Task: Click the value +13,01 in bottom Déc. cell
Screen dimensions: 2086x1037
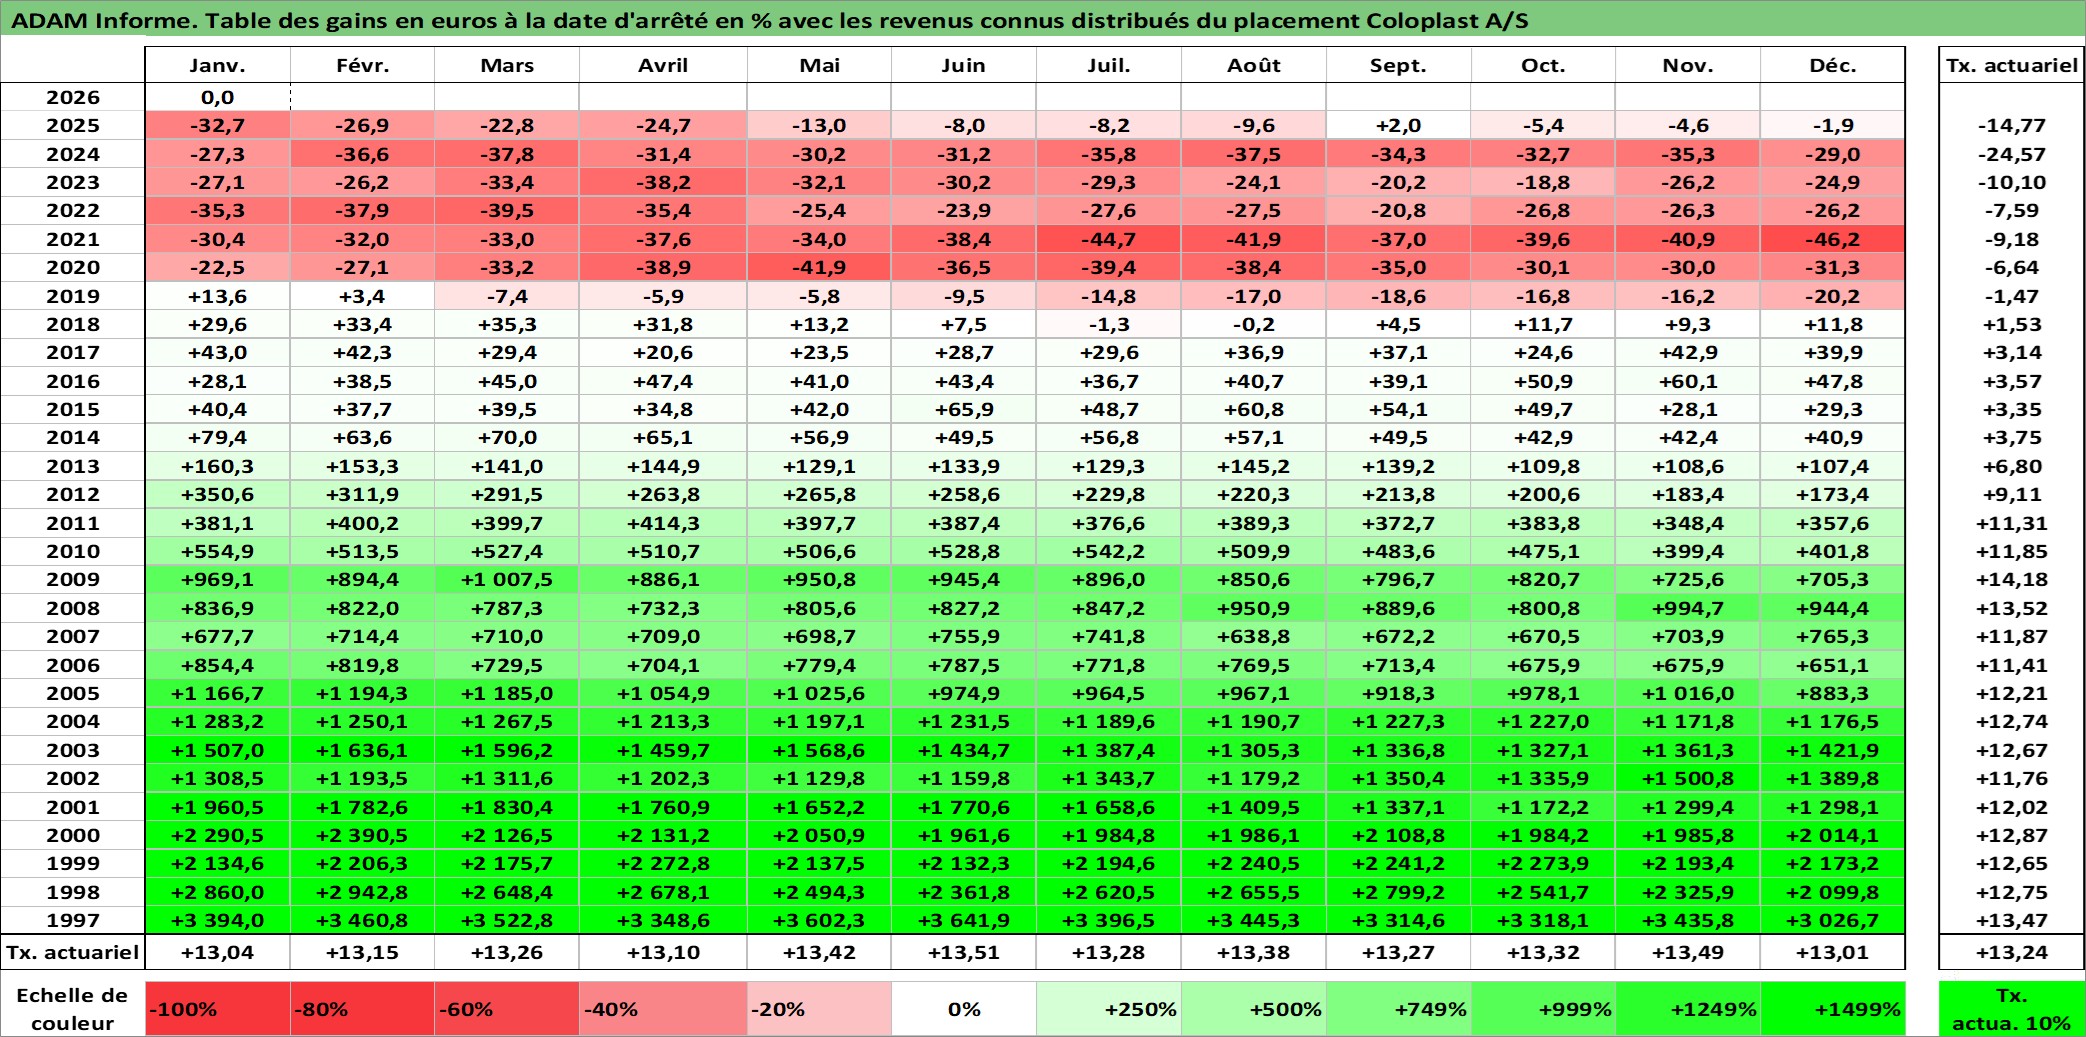Action: 1833,952
